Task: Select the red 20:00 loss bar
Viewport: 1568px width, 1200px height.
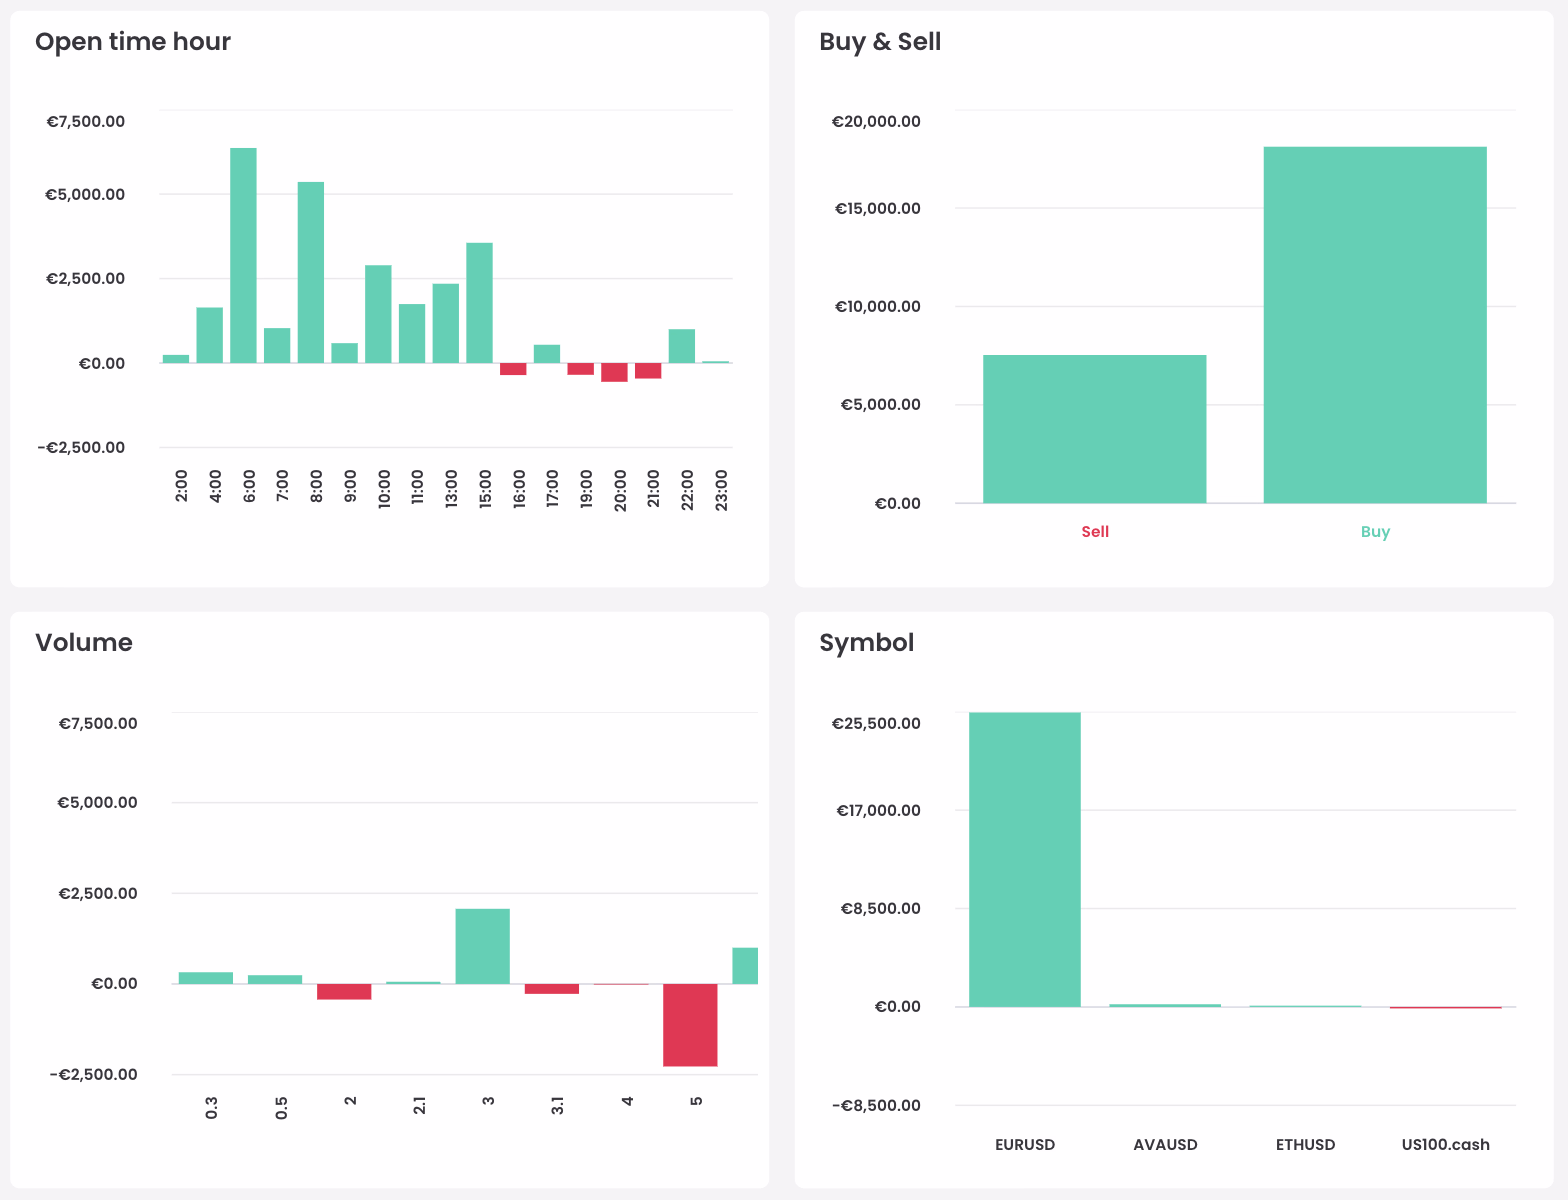Action: 614,372
